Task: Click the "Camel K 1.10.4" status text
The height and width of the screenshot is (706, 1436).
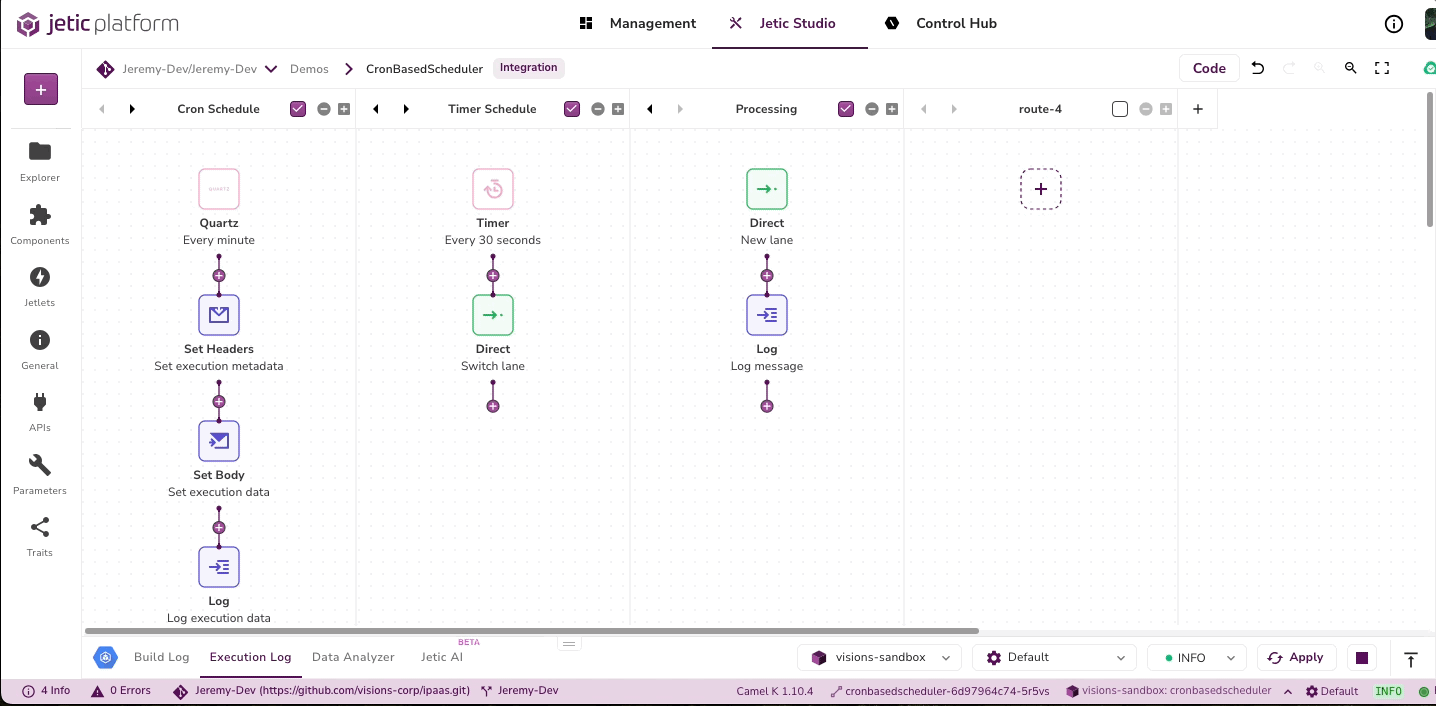Action: coord(775,691)
